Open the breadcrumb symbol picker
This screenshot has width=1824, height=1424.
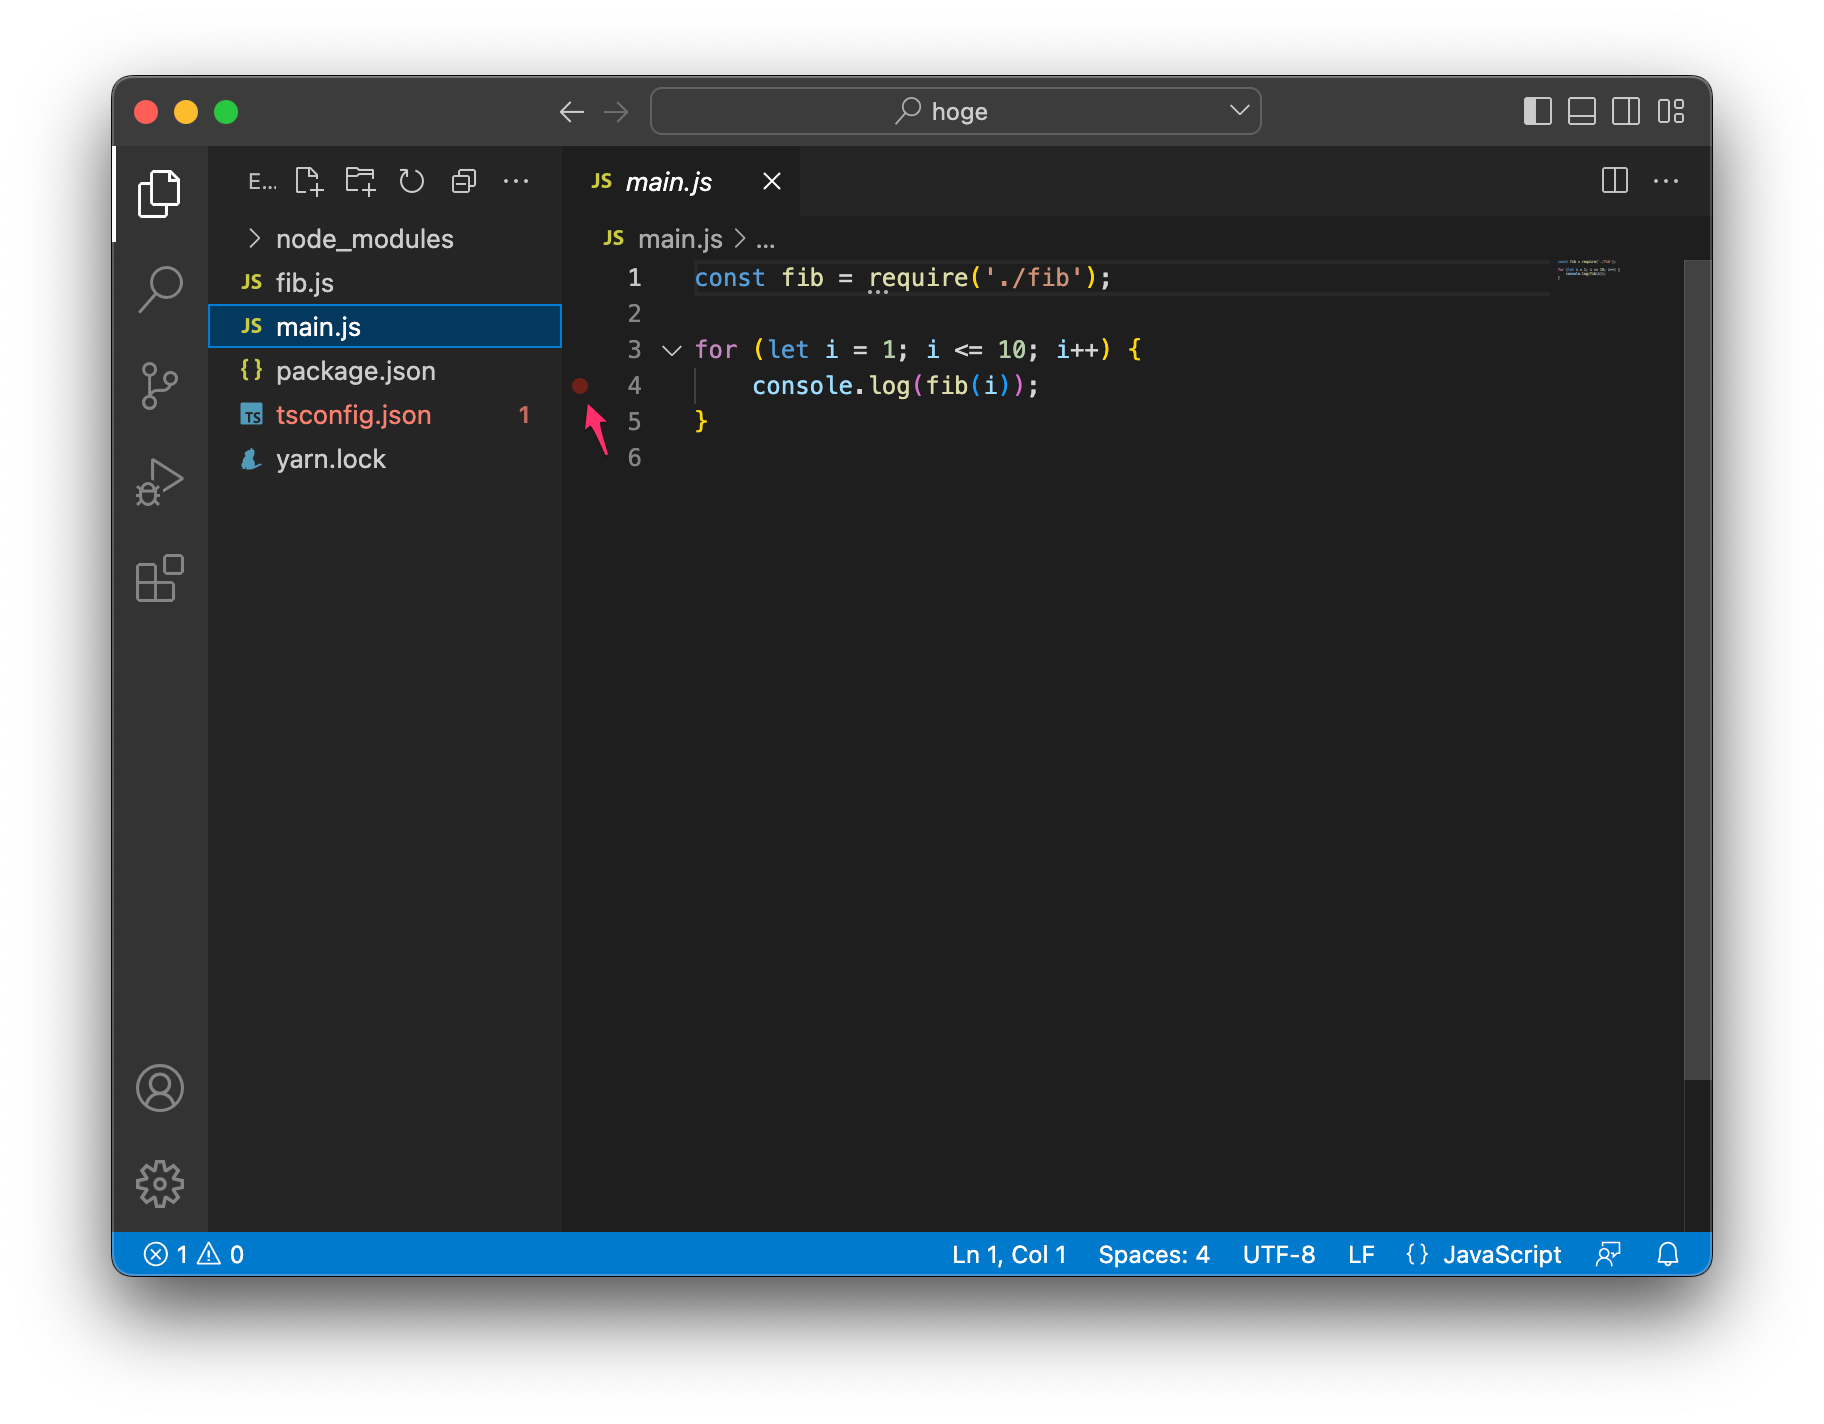point(766,240)
